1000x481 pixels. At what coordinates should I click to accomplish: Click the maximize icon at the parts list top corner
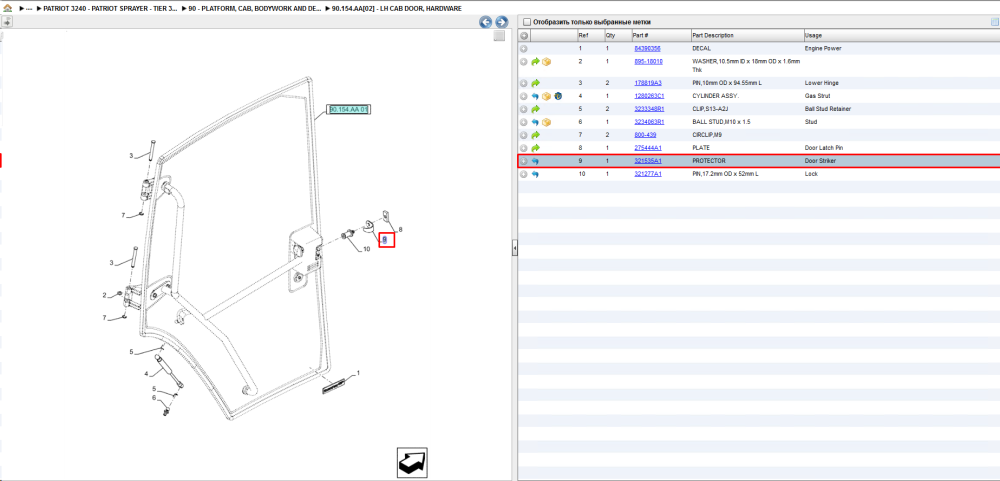coord(994,22)
